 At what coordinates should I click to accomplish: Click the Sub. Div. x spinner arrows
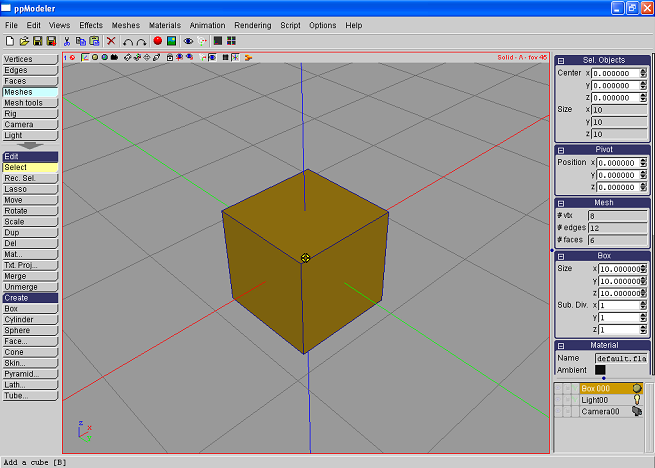click(x=643, y=305)
